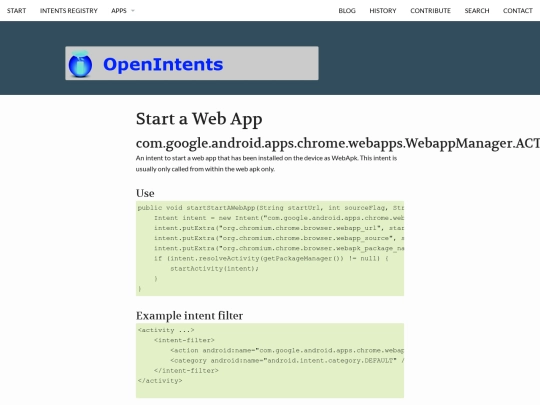This screenshot has width=540, height=405.
Task: Click the 'Example intent filter' heading
Action: point(189,316)
